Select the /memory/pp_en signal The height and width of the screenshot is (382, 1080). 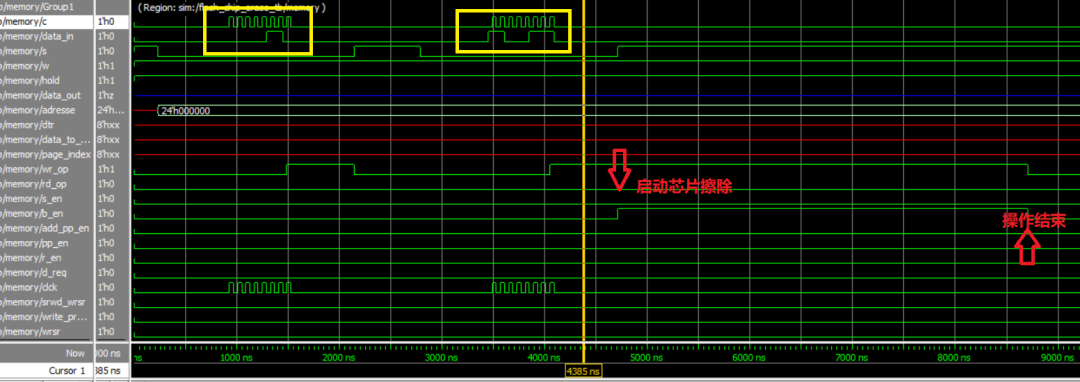tap(46, 243)
